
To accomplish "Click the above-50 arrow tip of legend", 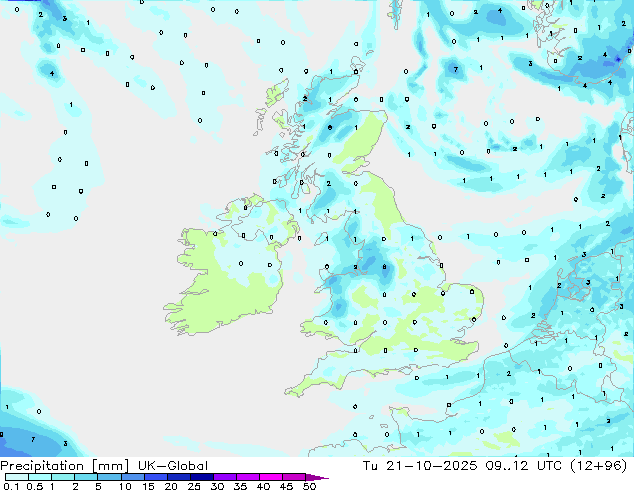I will point(317,477).
